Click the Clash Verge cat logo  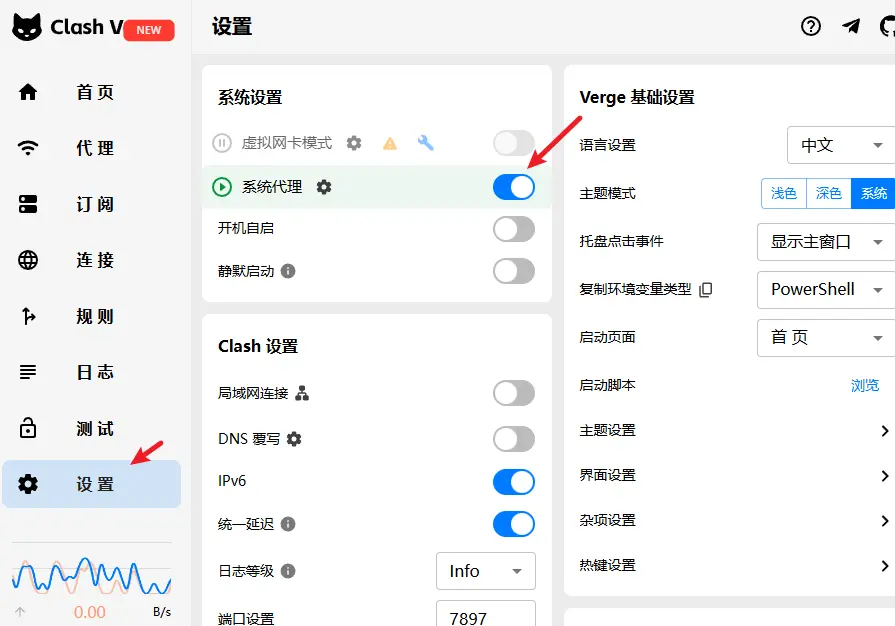click(x=27, y=27)
